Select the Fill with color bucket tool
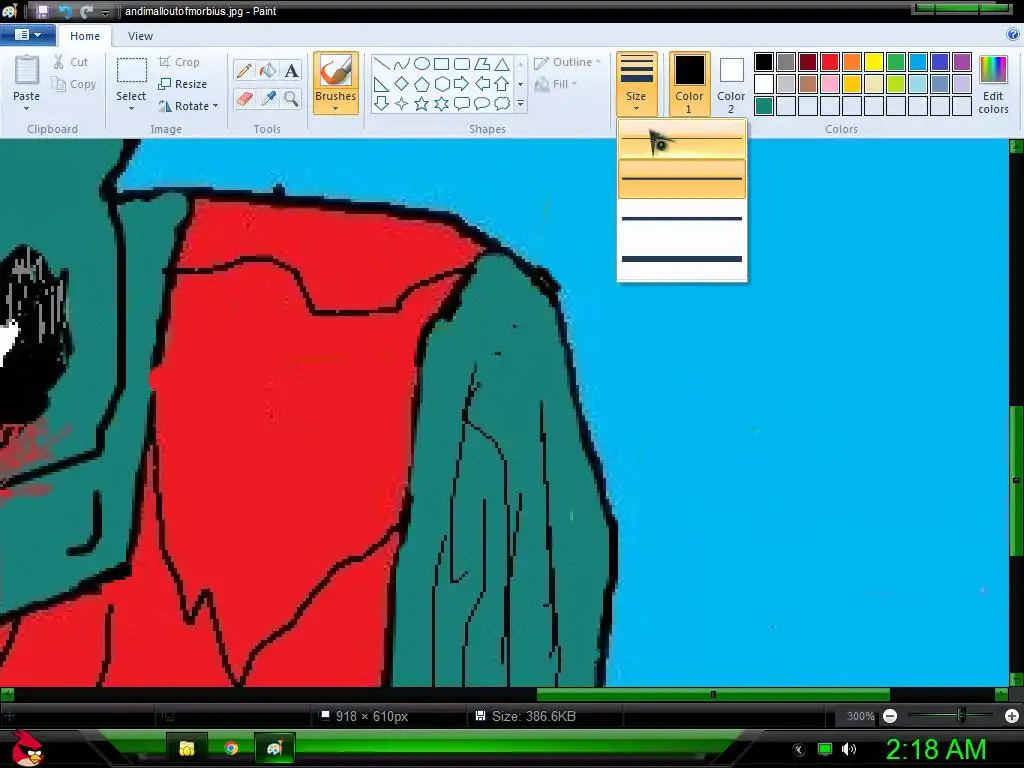The height and width of the screenshot is (768, 1024). click(x=268, y=71)
